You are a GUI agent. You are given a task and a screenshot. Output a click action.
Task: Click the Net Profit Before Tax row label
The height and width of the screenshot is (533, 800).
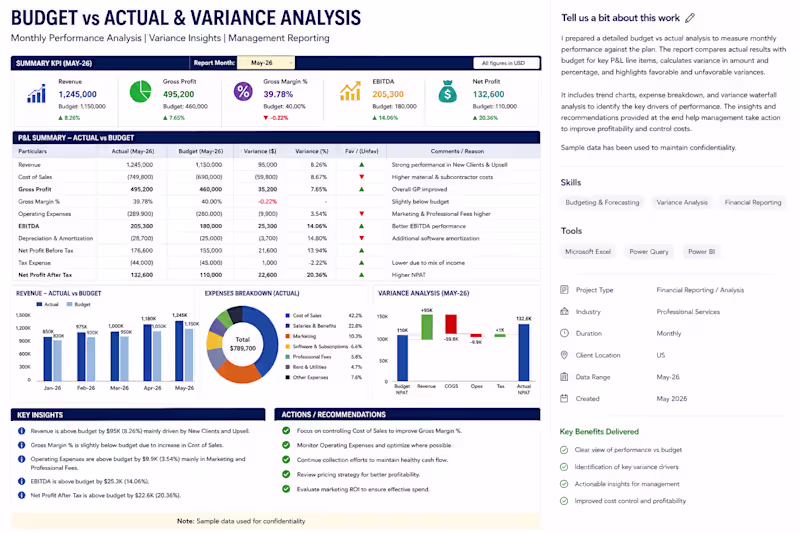[46, 250]
